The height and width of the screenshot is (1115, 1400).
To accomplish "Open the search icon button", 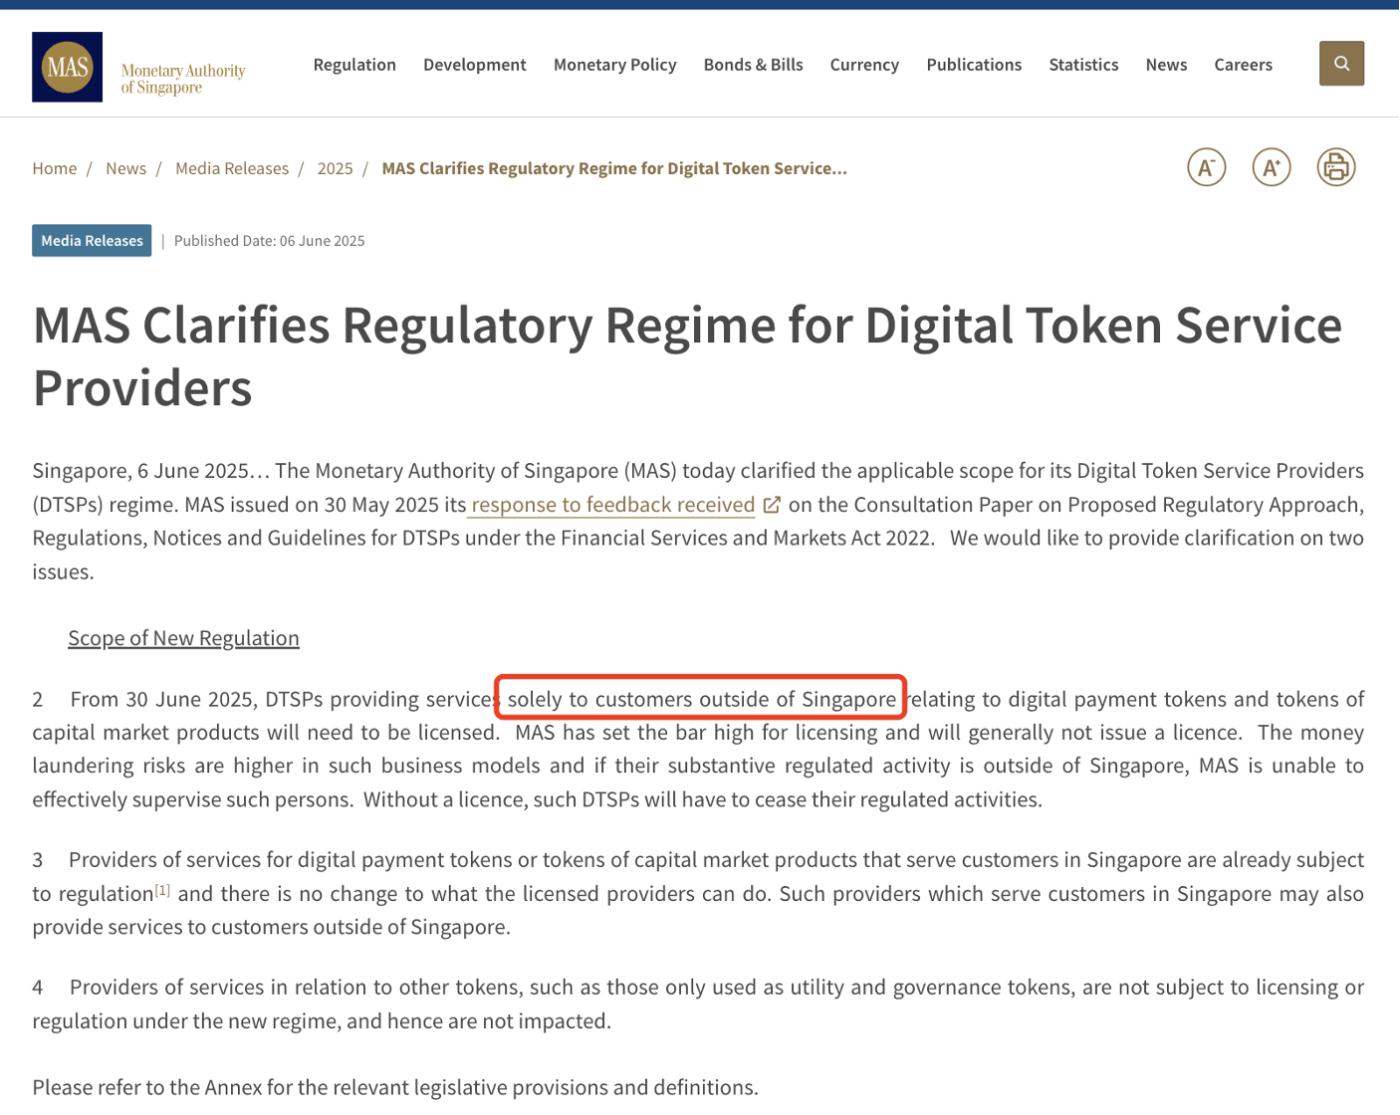I will coord(1341,64).
